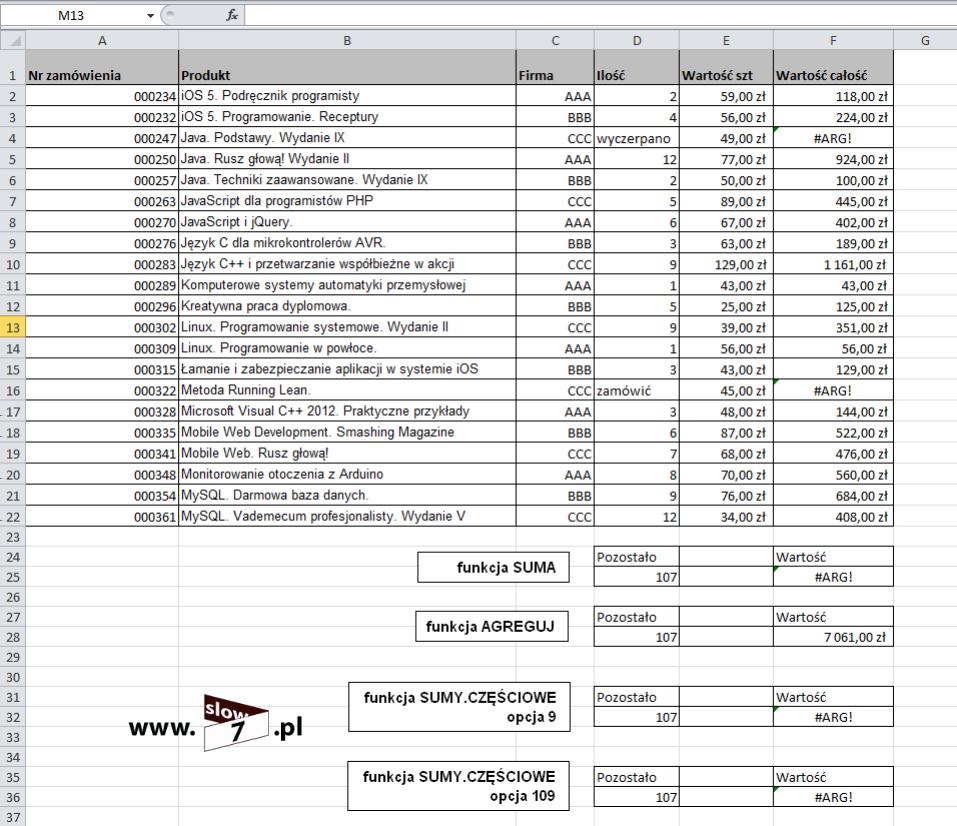957x826 pixels.
Task: Click the 'funkcja SUMA' label box
Action: [493, 567]
